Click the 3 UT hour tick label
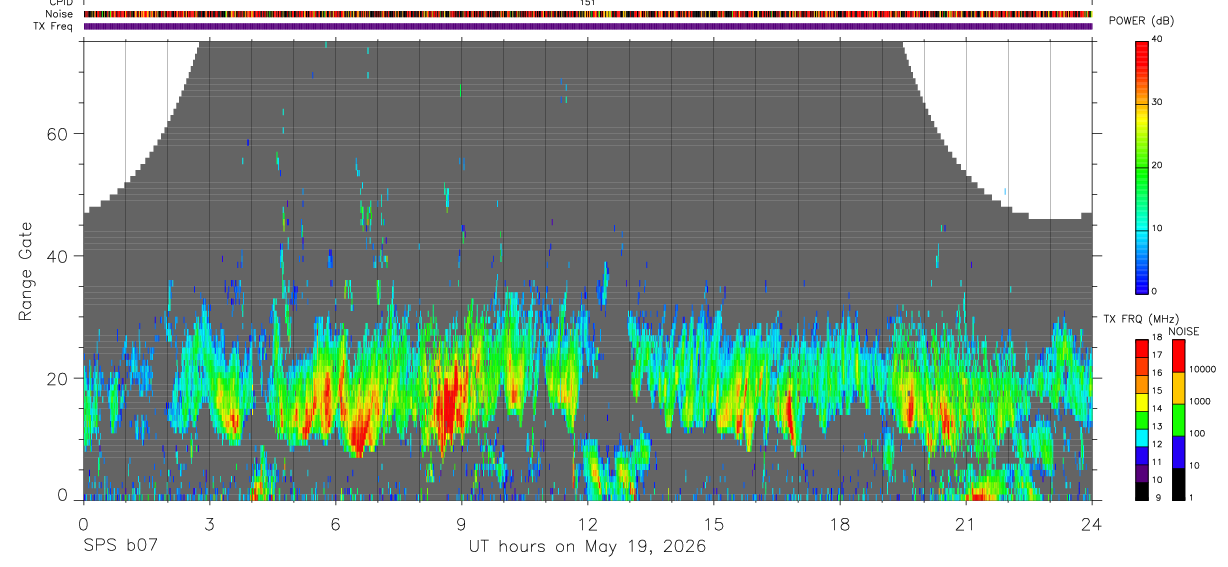Screen dimensions: 1228x567 209,523
